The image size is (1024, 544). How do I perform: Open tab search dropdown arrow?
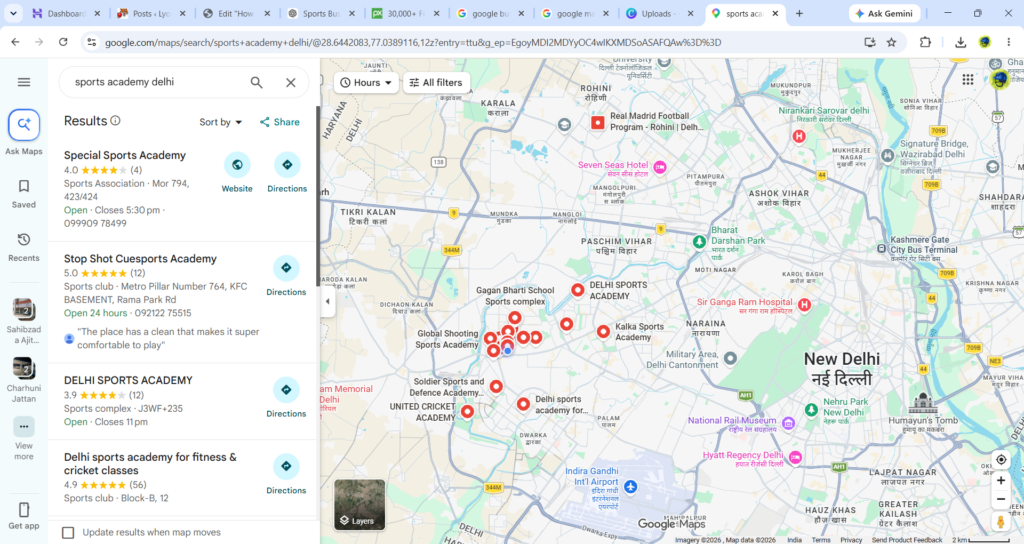[13, 13]
